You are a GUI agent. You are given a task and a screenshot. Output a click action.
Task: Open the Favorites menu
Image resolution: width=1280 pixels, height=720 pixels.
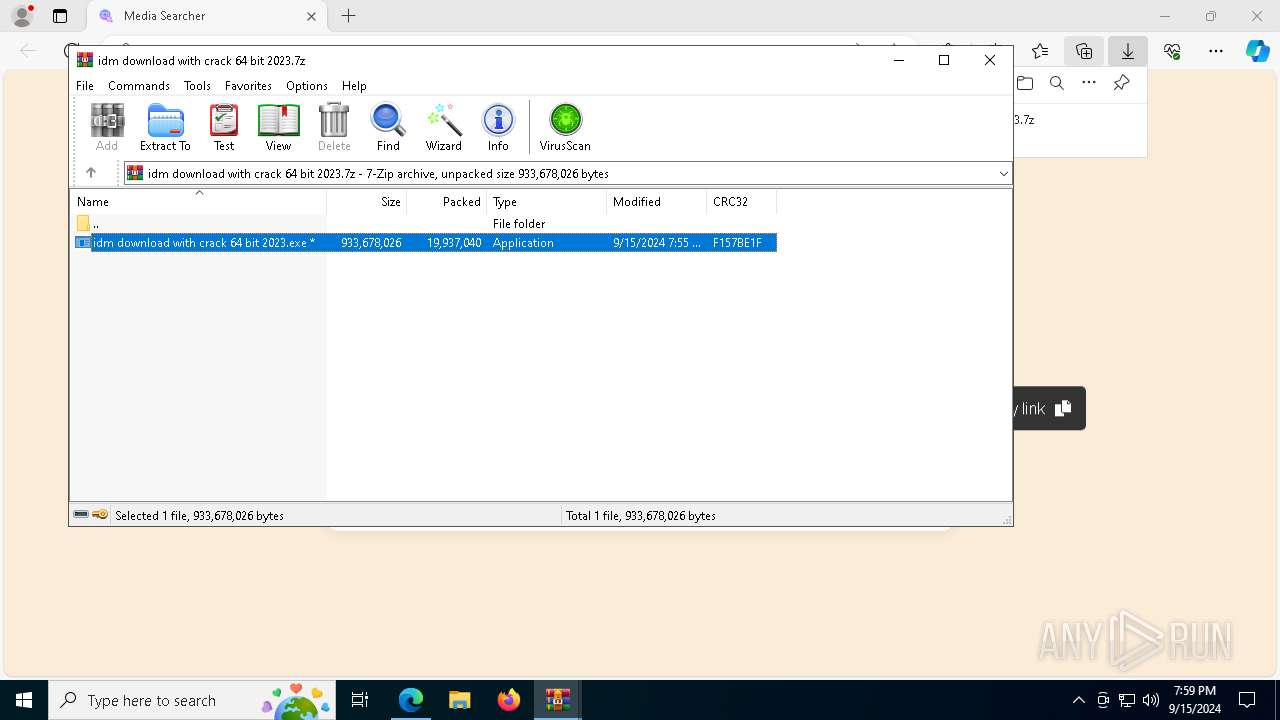coord(248,86)
